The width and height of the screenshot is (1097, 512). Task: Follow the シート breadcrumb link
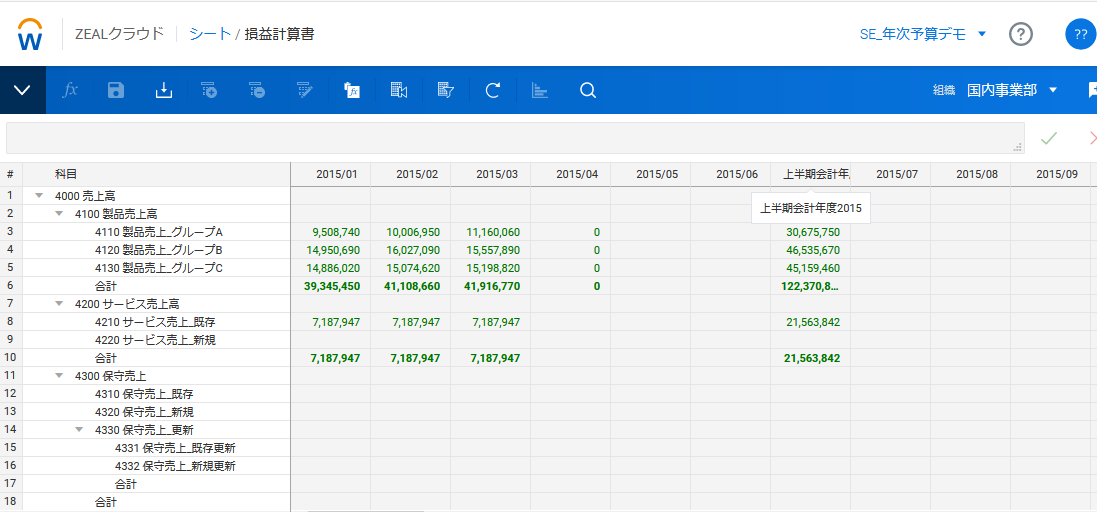click(210, 34)
